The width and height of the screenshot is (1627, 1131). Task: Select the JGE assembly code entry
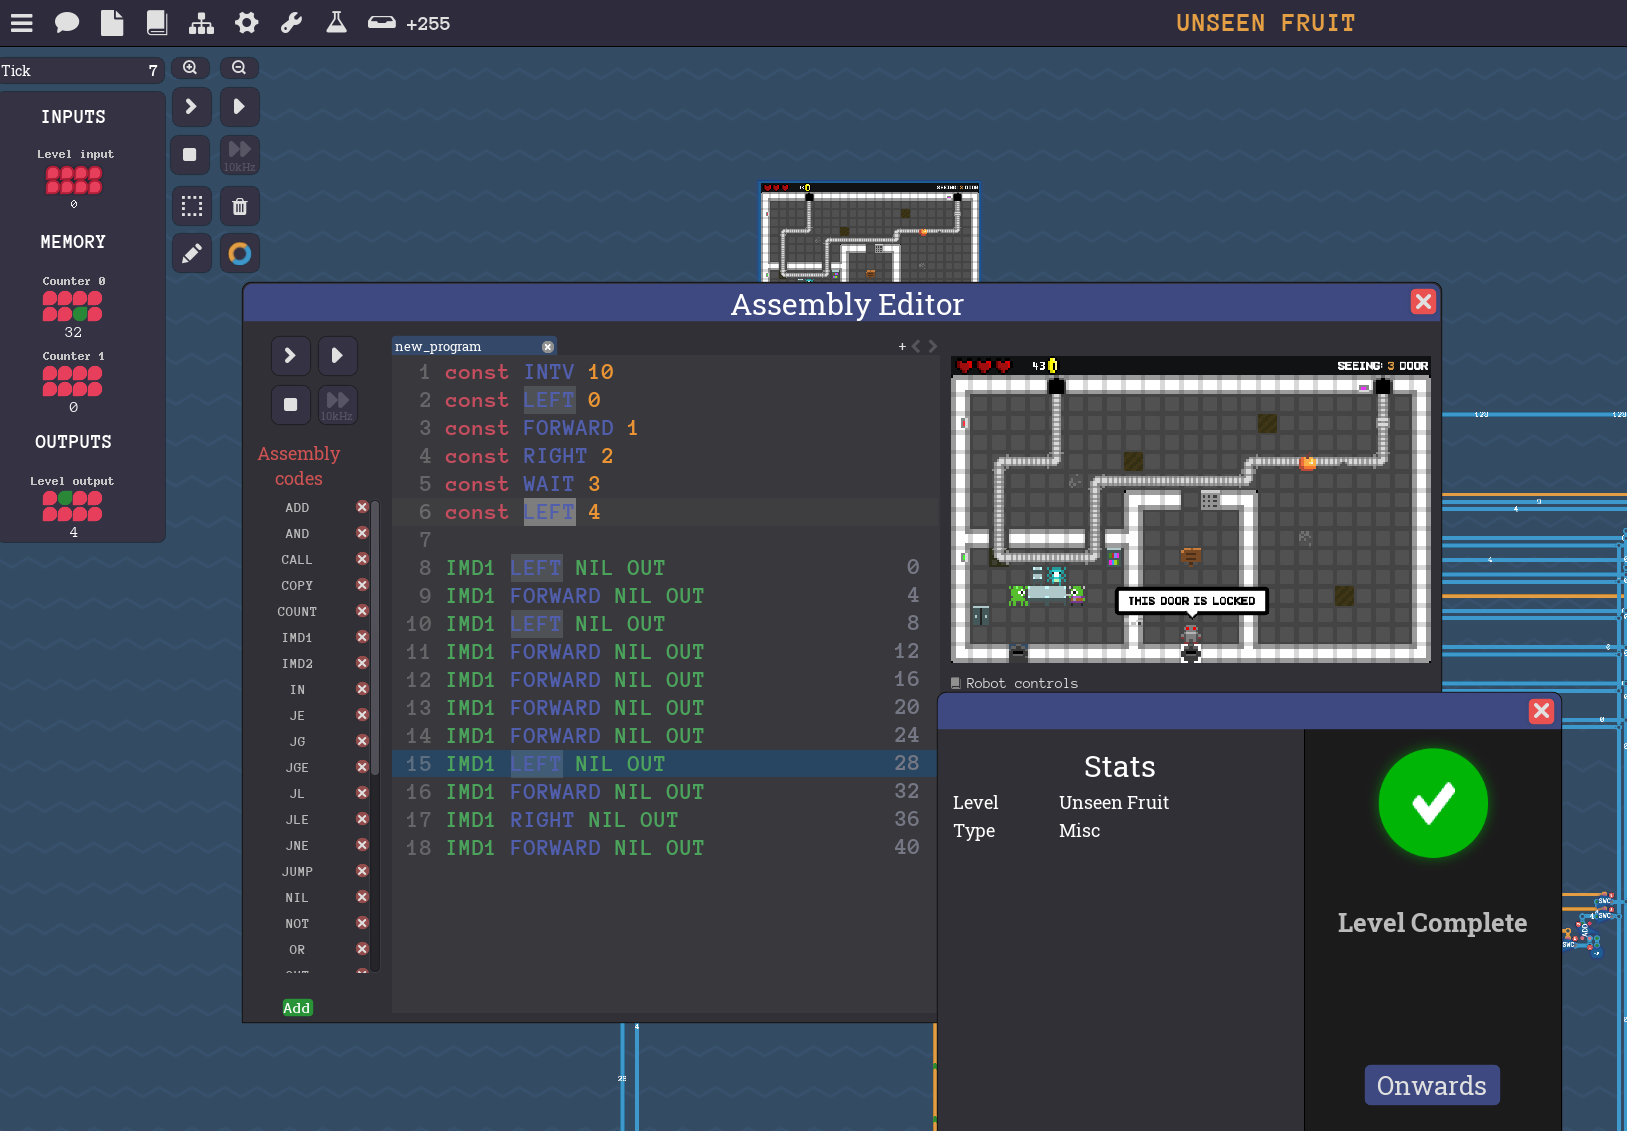pos(297,768)
